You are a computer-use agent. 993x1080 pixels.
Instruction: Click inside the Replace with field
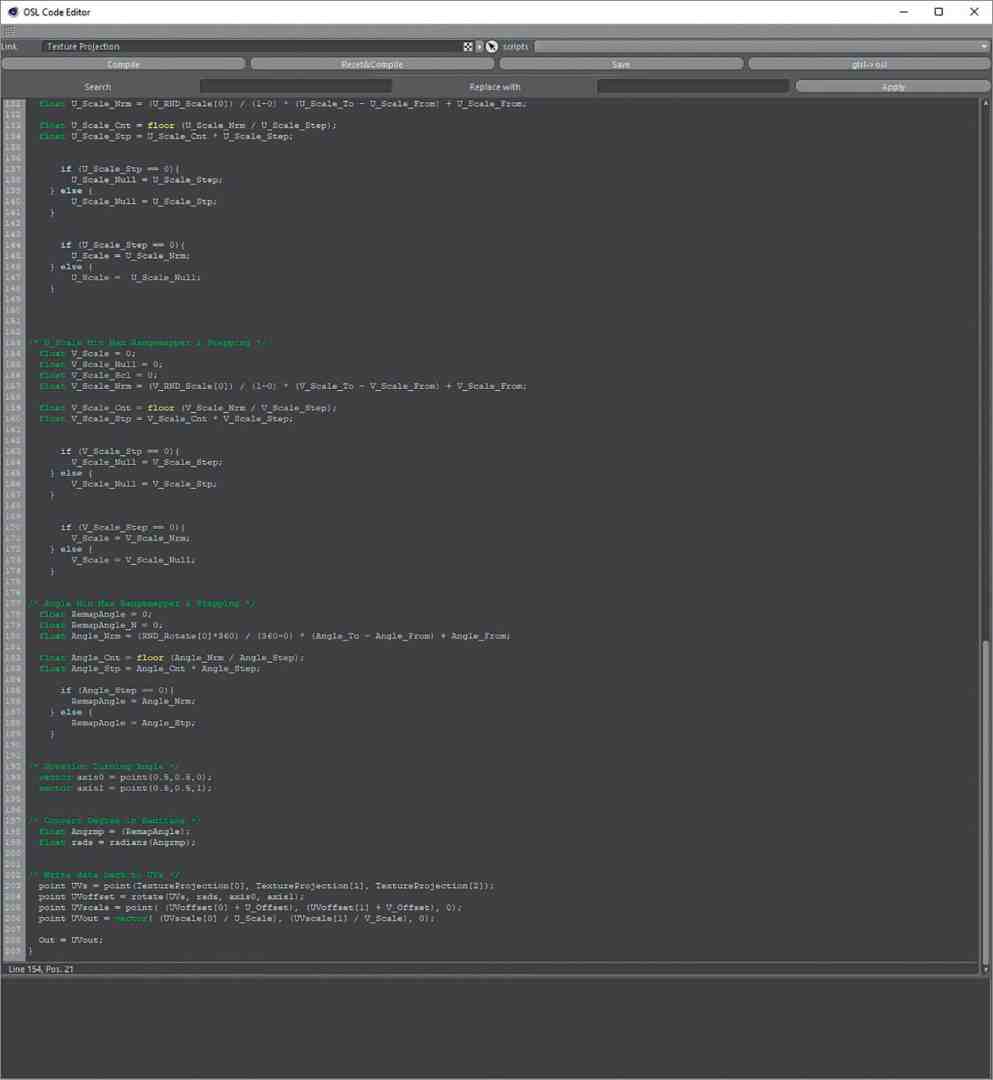click(x=693, y=86)
